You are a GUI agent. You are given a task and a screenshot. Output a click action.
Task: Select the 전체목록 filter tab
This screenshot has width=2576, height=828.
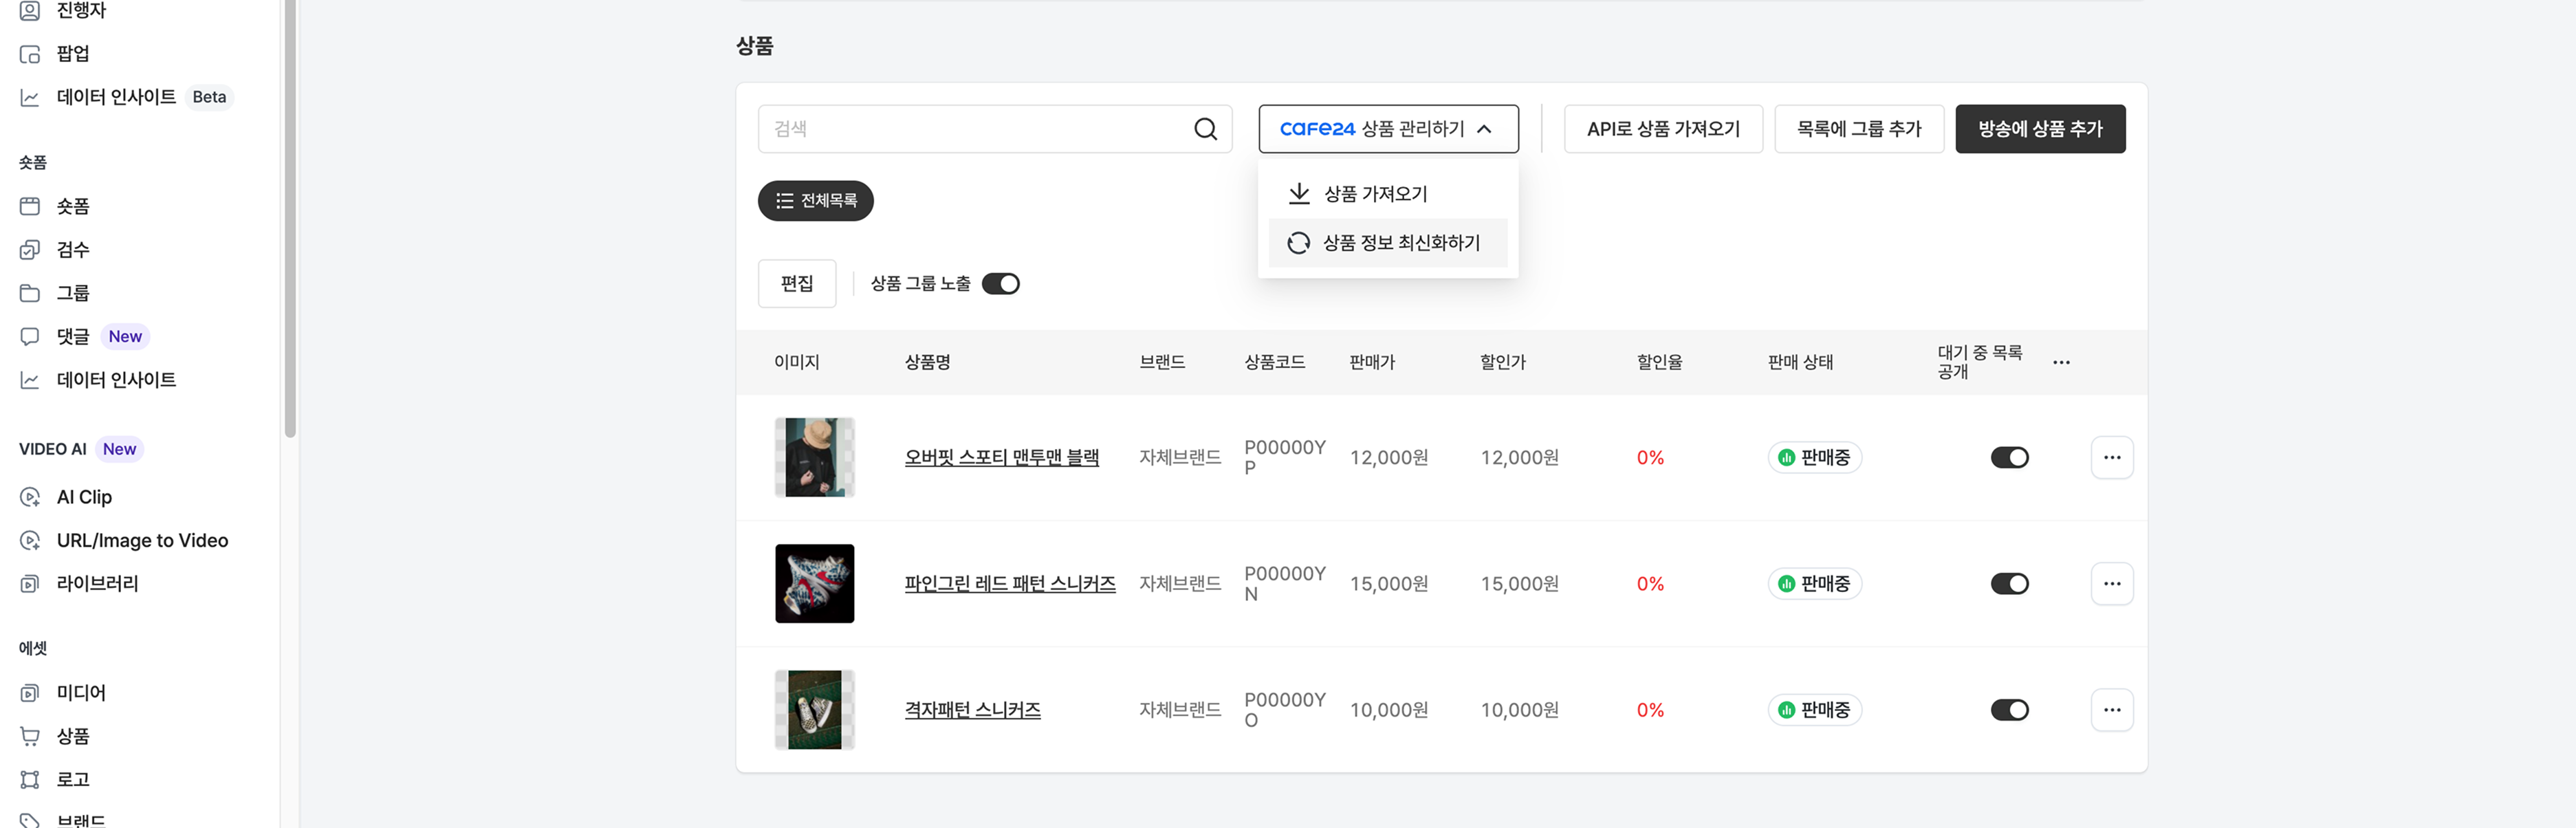pos(815,201)
